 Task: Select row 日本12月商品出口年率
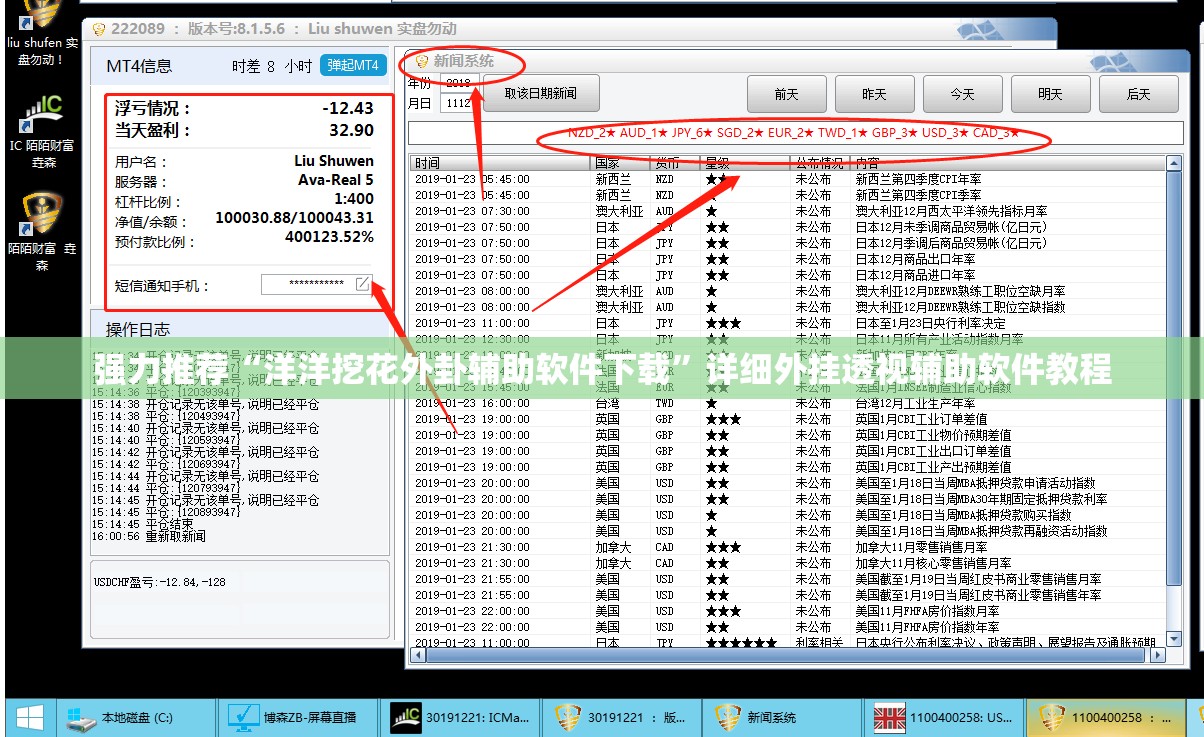[788, 259]
